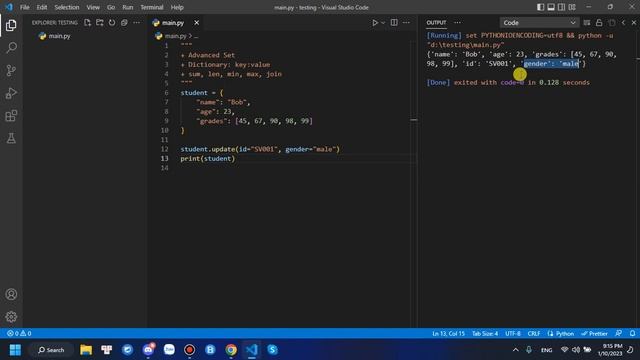This screenshot has height=360, width=640.
Task: Open main.py in the Explorer tree
Action: coord(60,36)
